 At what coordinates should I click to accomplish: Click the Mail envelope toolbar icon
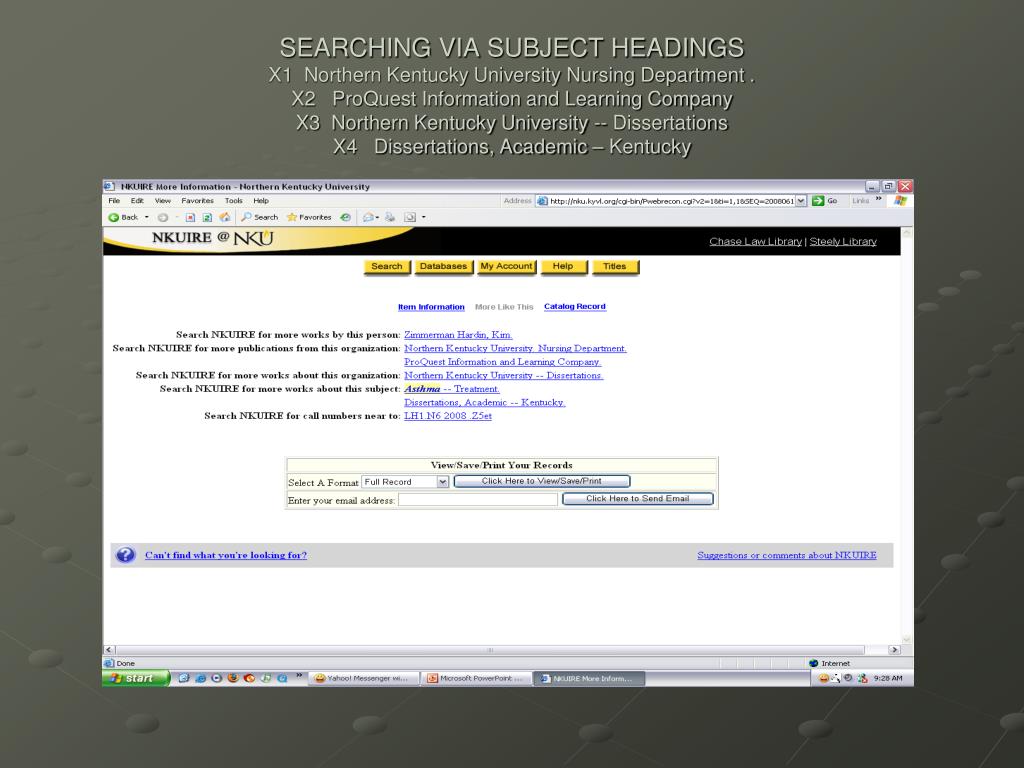368,217
